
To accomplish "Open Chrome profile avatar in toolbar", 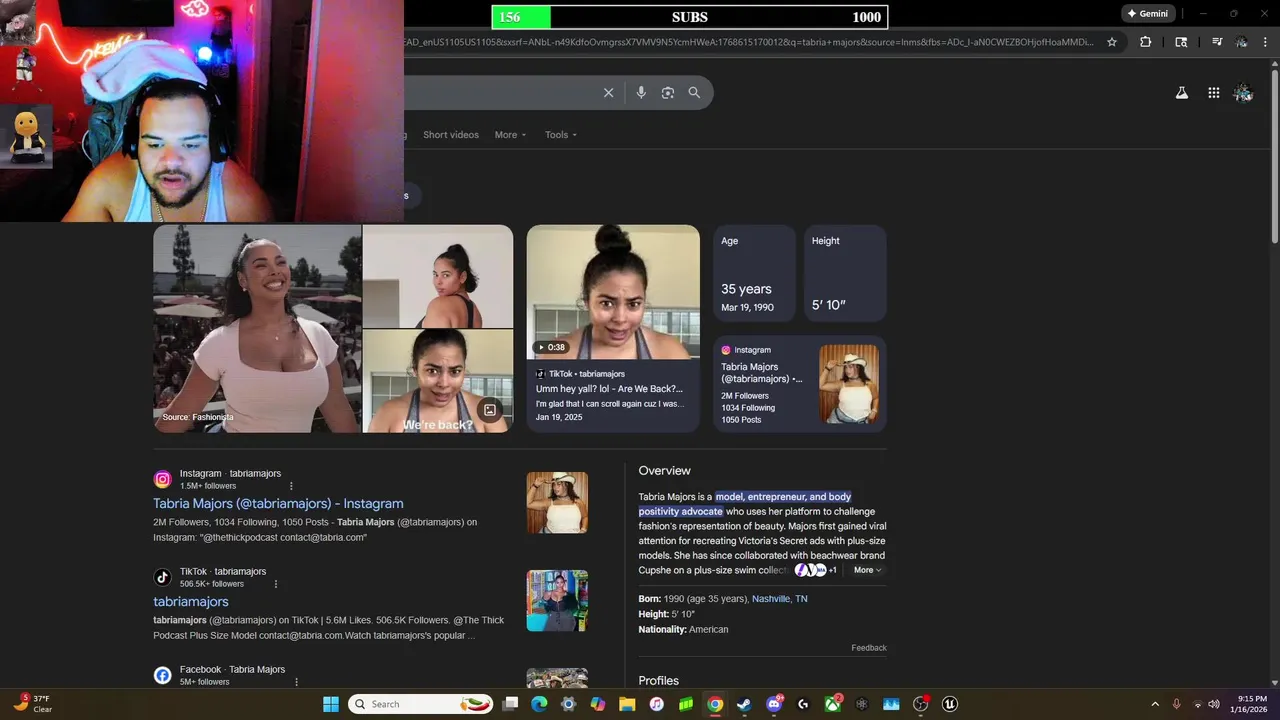I will pyautogui.click(x=1242, y=42).
